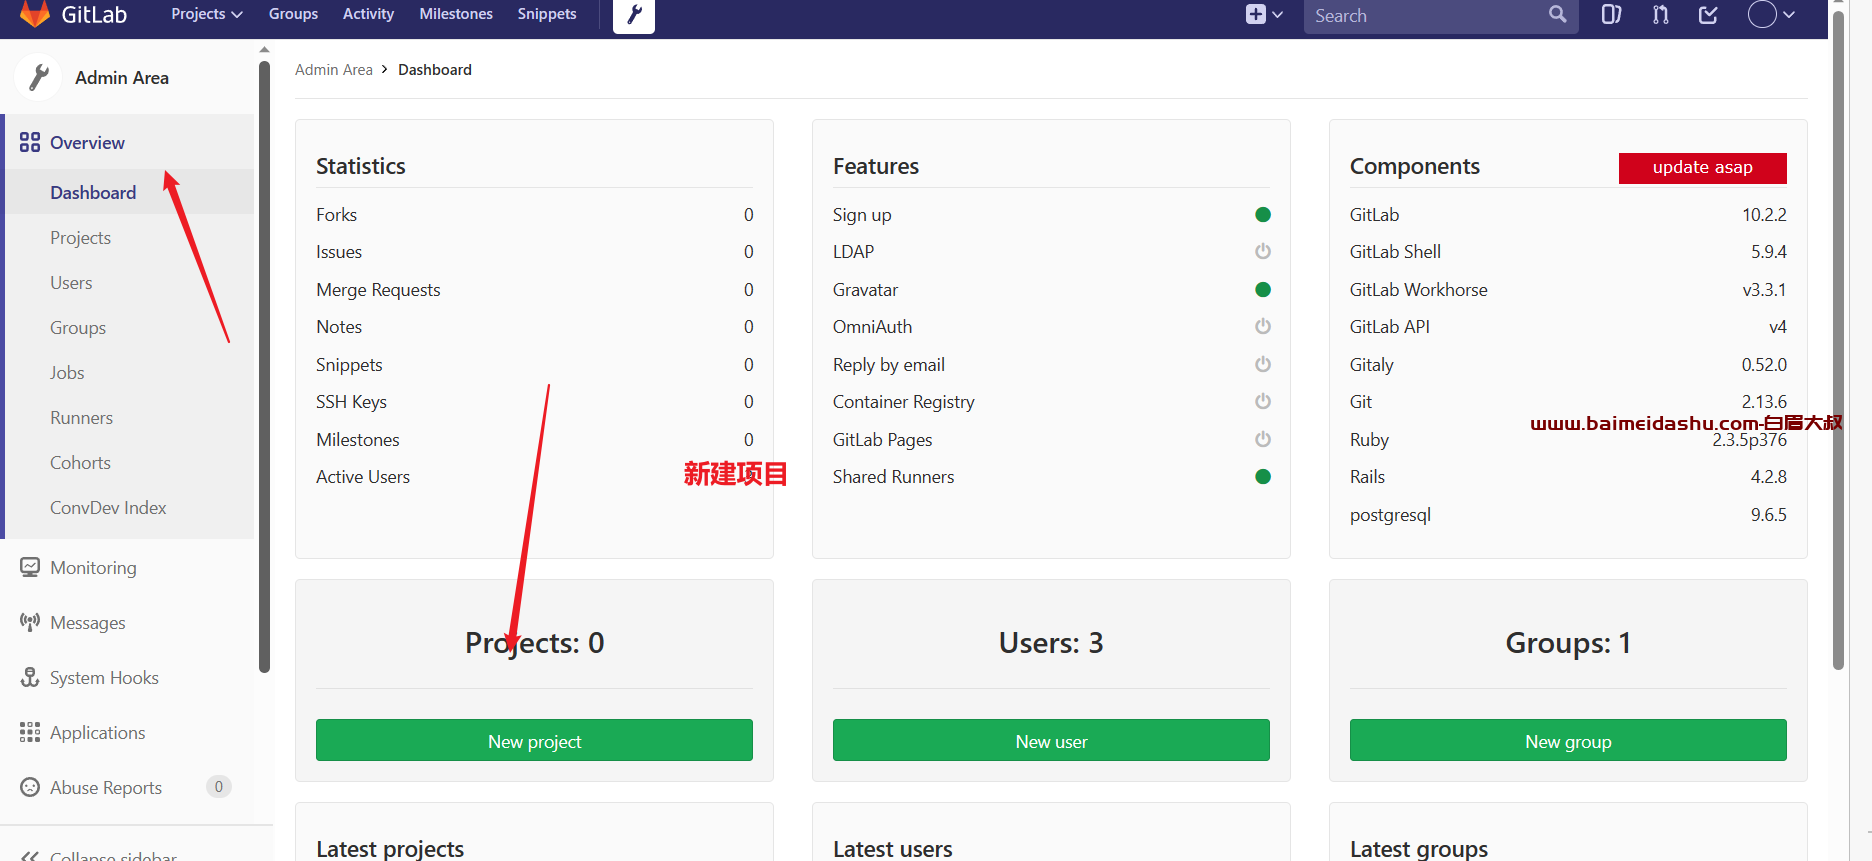Click the Users: 3 heading

pos(1051,642)
